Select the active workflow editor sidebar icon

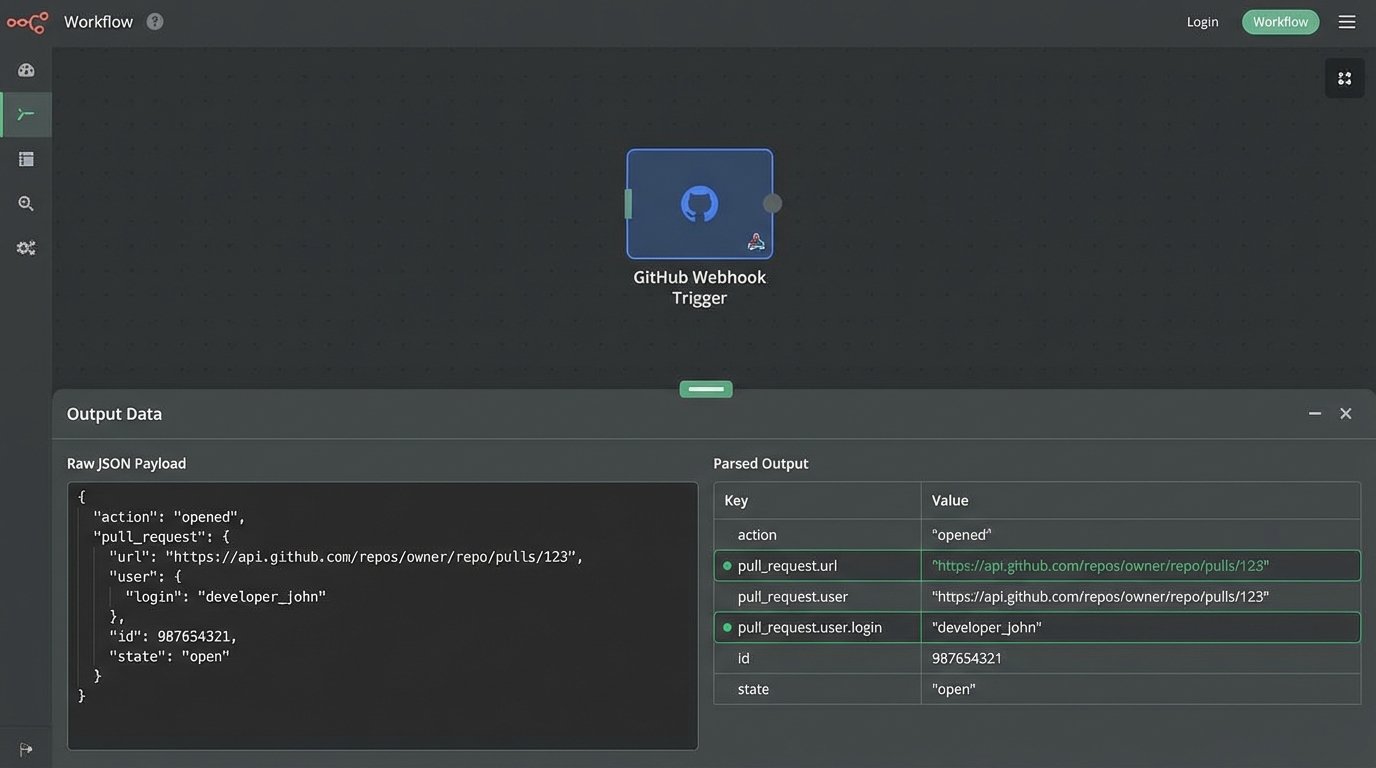(x=25, y=113)
